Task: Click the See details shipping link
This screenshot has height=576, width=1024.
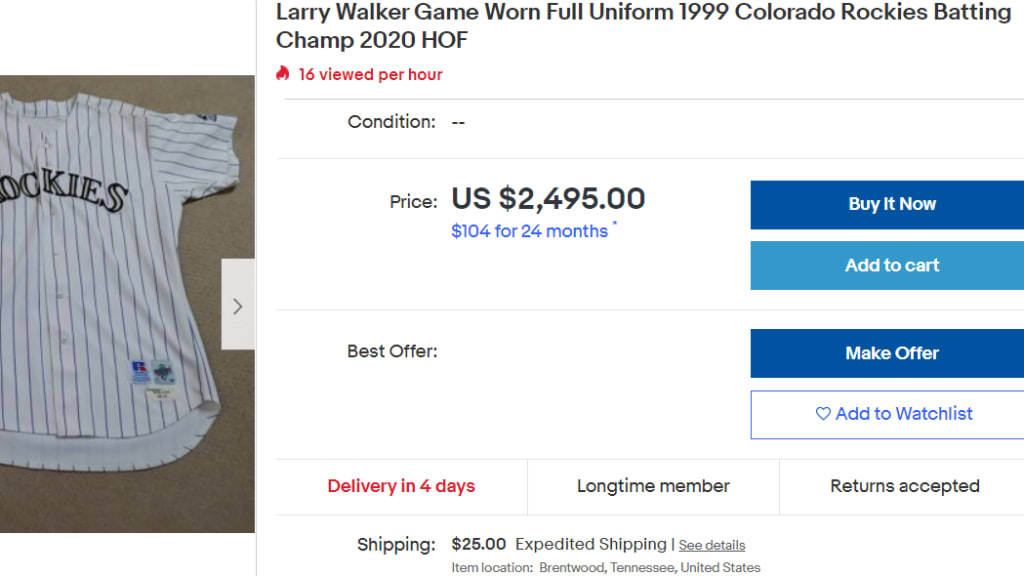Action: click(x=711, y=545)
